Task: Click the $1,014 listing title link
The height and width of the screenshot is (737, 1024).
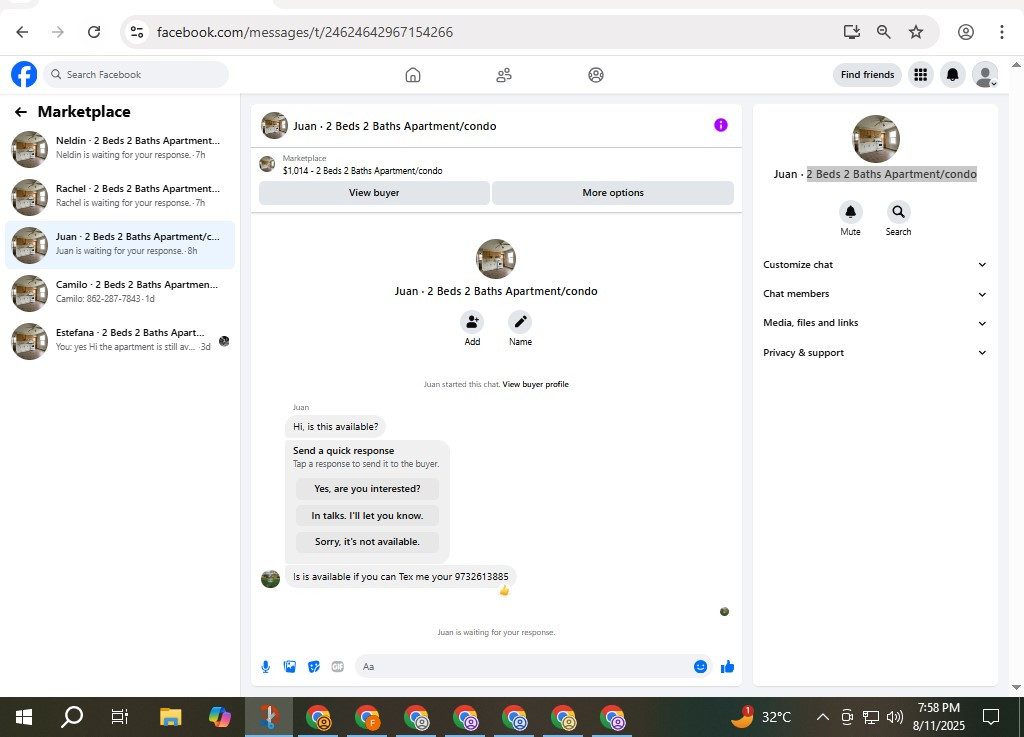Action: tap(362, 171)
